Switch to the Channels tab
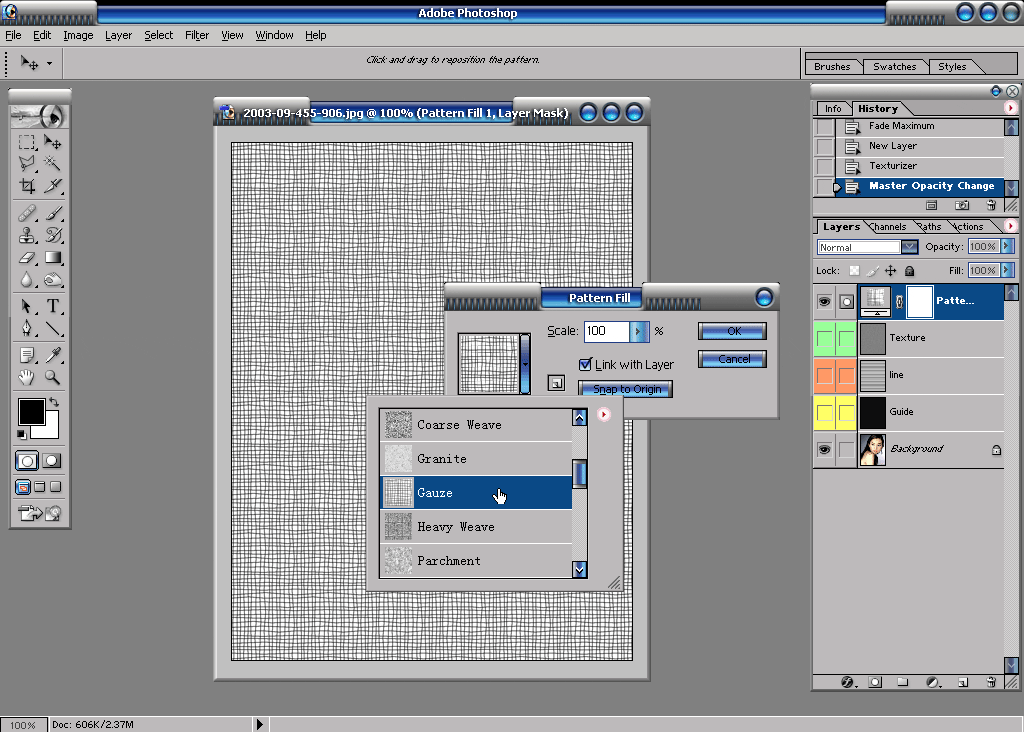This screenshot has height=732, width=1024. pos(889,227)
